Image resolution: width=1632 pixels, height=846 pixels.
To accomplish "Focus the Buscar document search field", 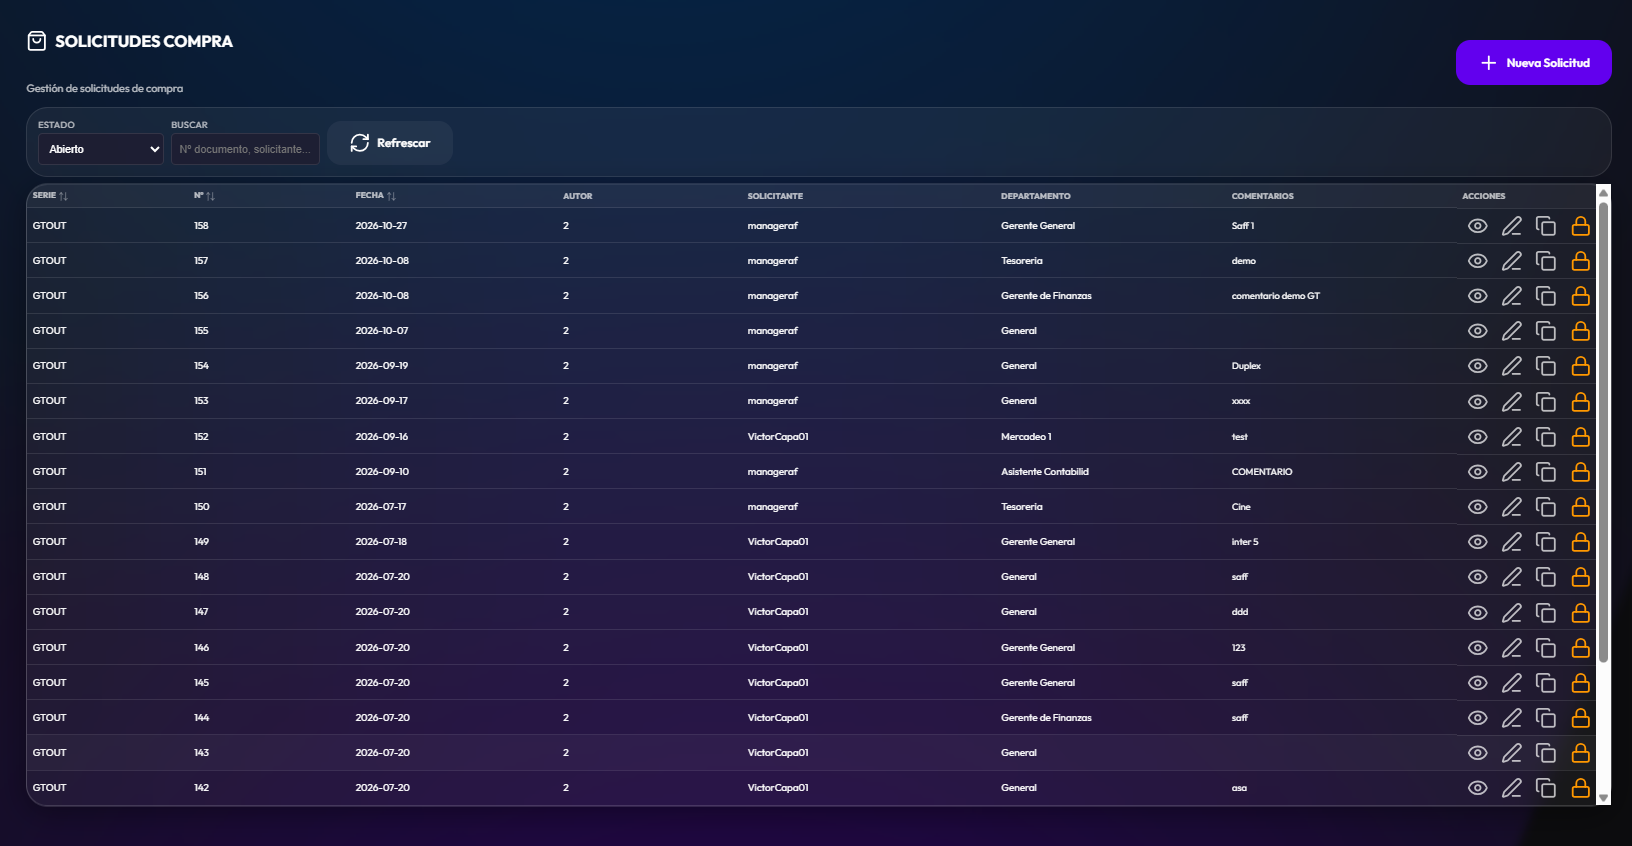I will tap(245, 149).
